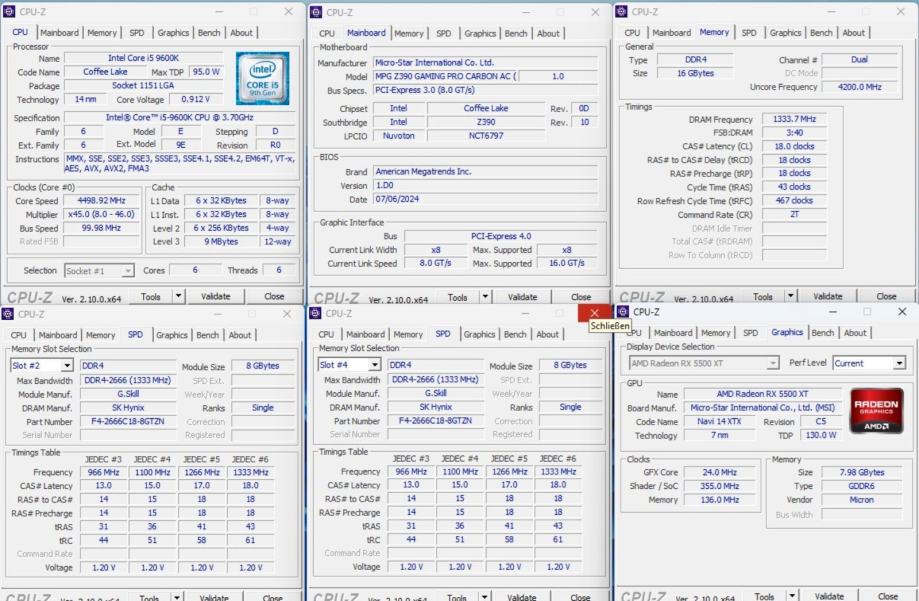
Task: Open the Bench tab in the Slot #4 SPD window
Action: tap(515, 334)
